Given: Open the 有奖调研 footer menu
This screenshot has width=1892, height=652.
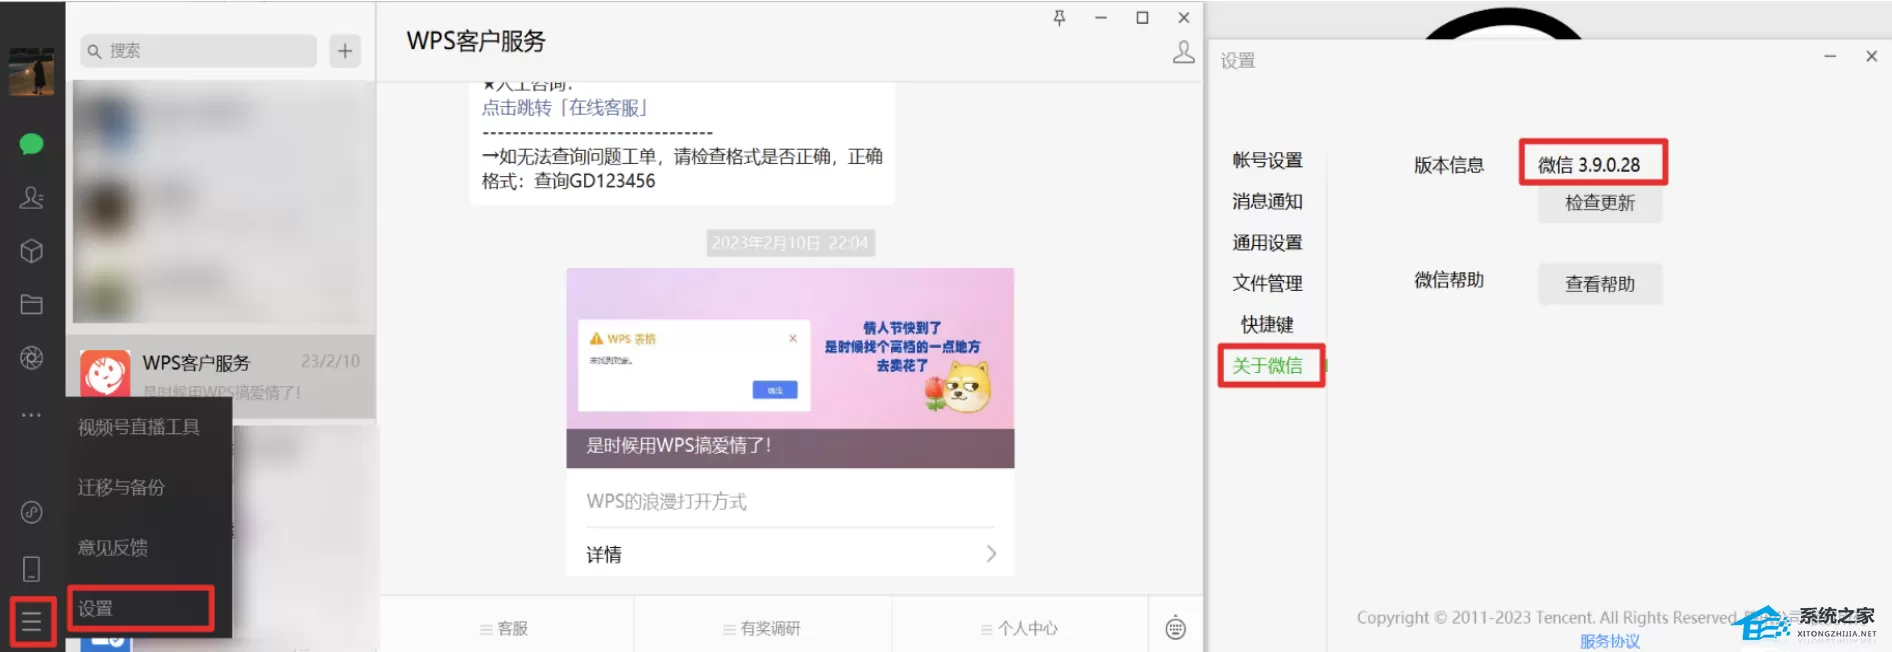Looking at the screenshot, I should tap(763, 628).
